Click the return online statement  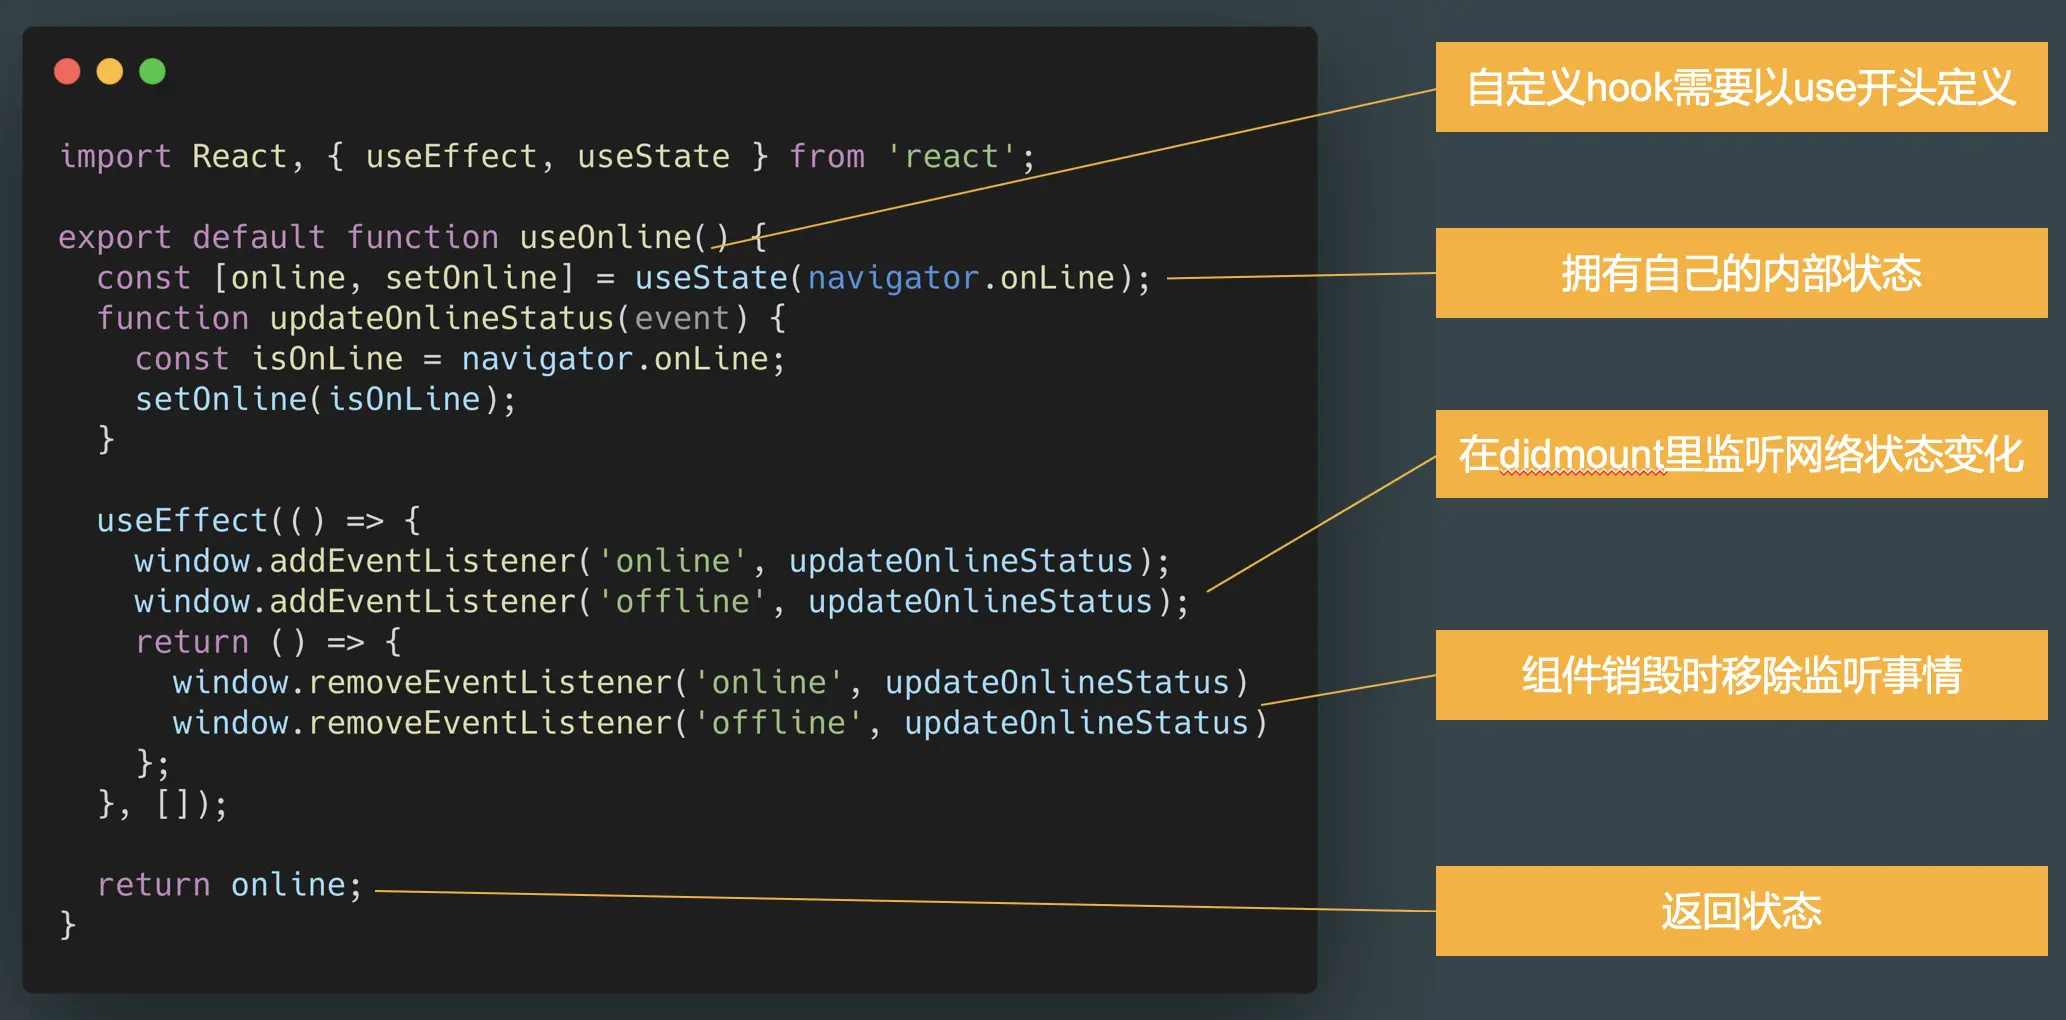coord(228,883)
